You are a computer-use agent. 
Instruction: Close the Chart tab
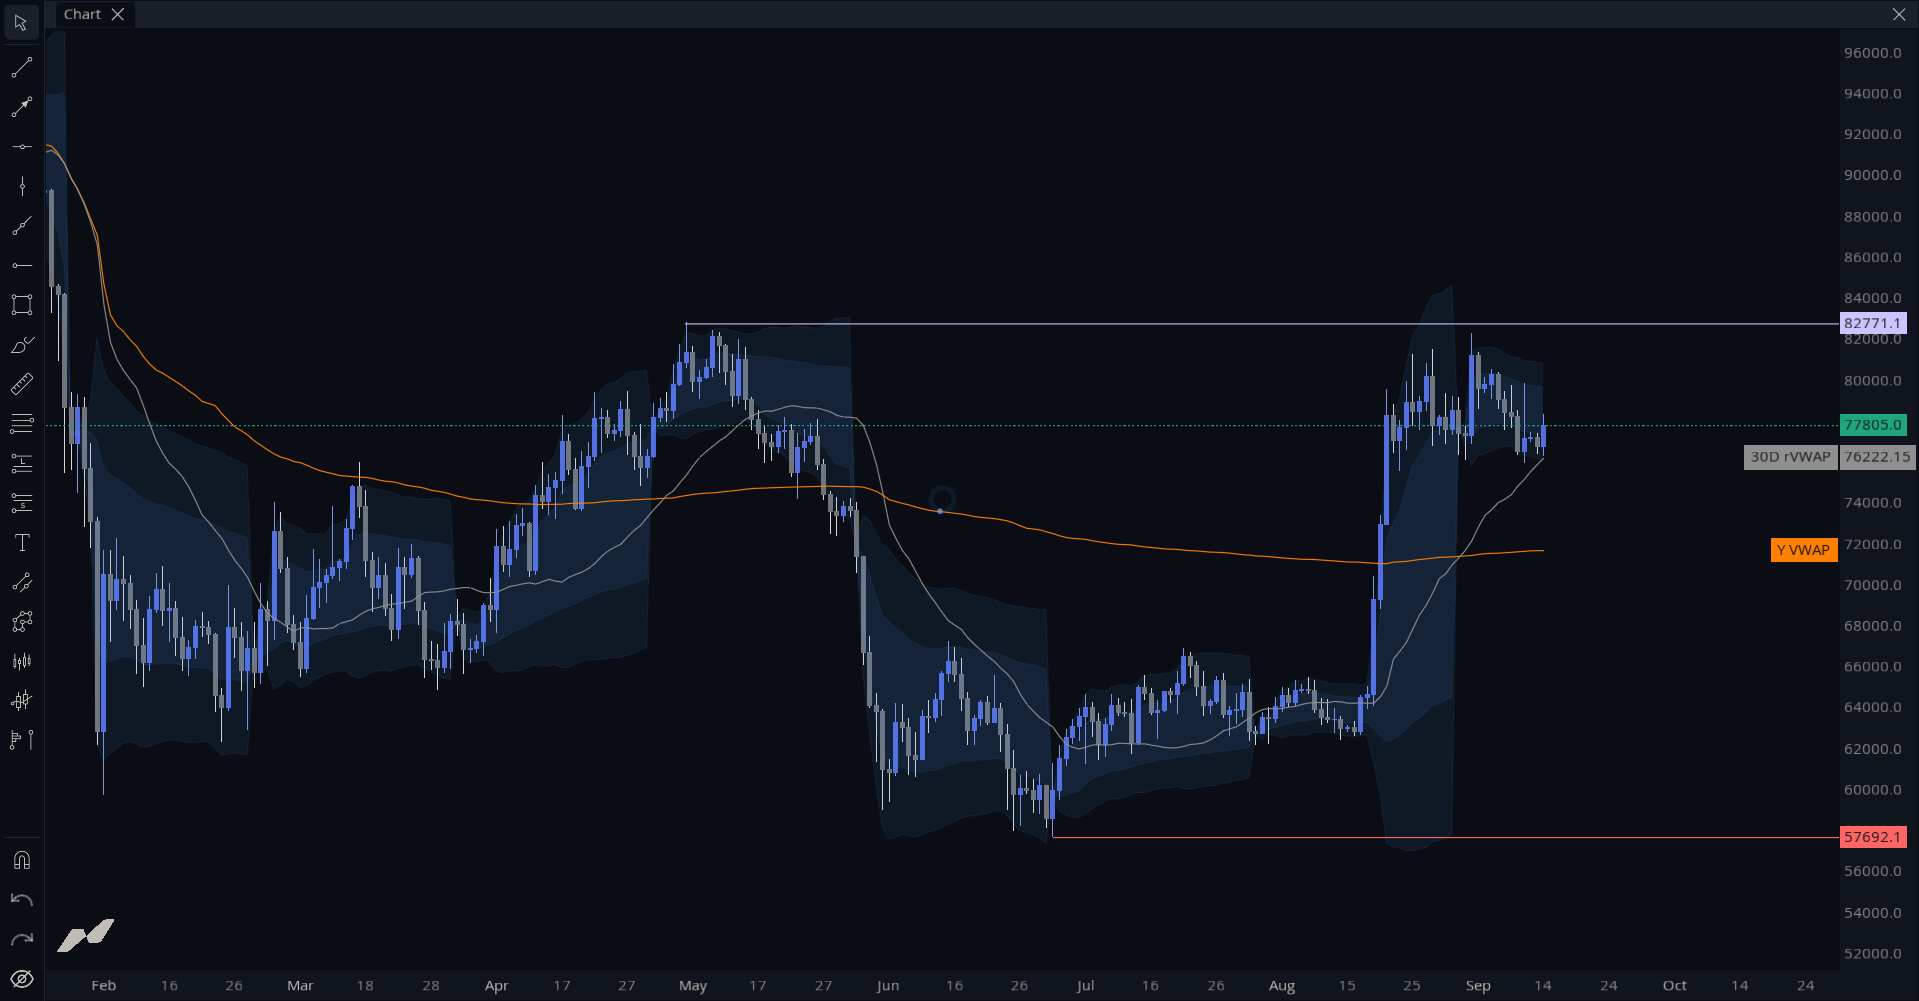(x=118, y=14)
